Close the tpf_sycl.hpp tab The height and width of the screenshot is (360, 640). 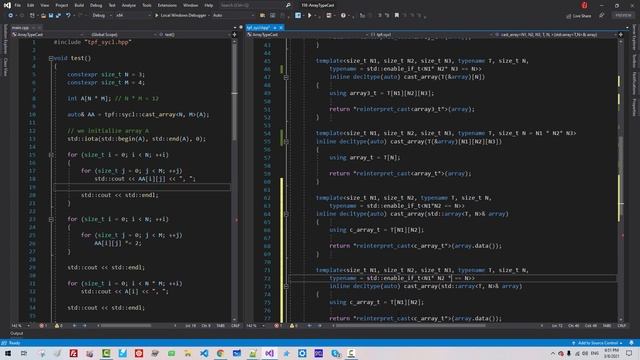tap(281, 28)
